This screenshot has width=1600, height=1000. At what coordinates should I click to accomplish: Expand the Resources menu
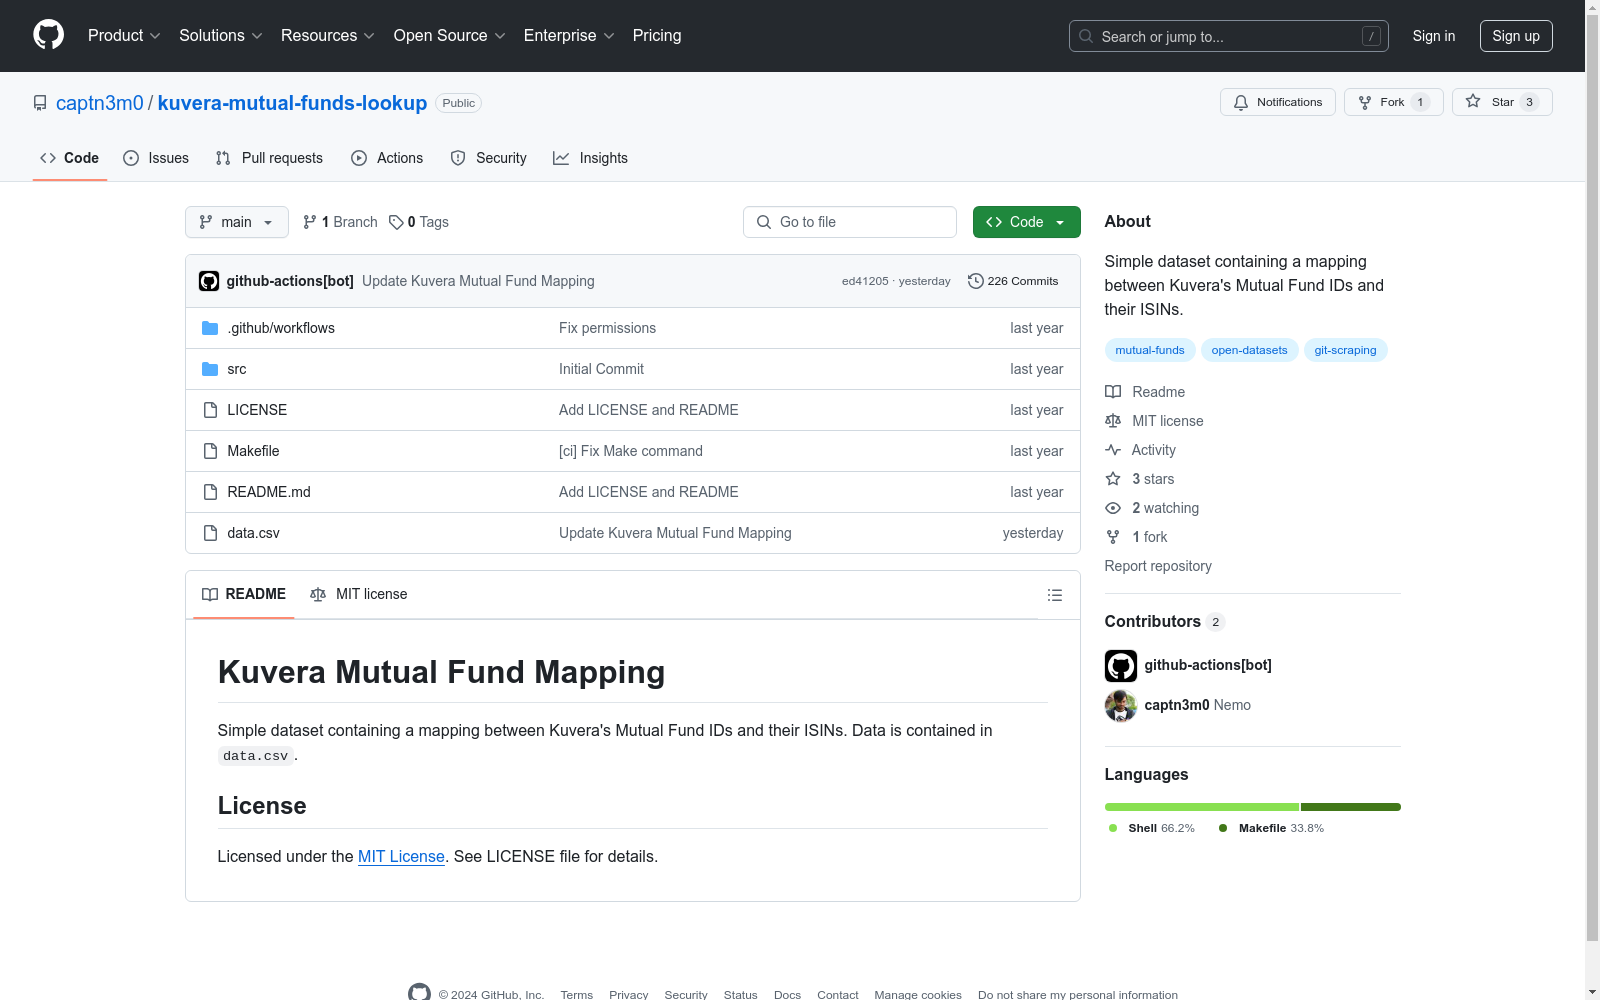[x=328, y=36]
